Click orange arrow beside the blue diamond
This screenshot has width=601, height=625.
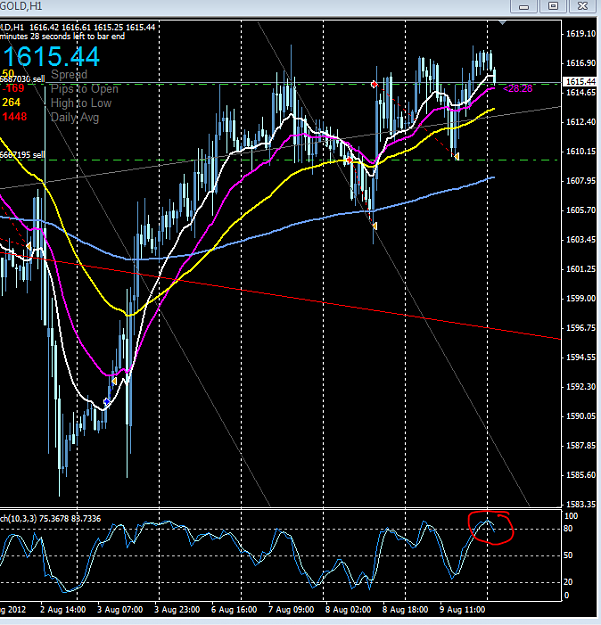pyautogui.click(x=114, y=381)
